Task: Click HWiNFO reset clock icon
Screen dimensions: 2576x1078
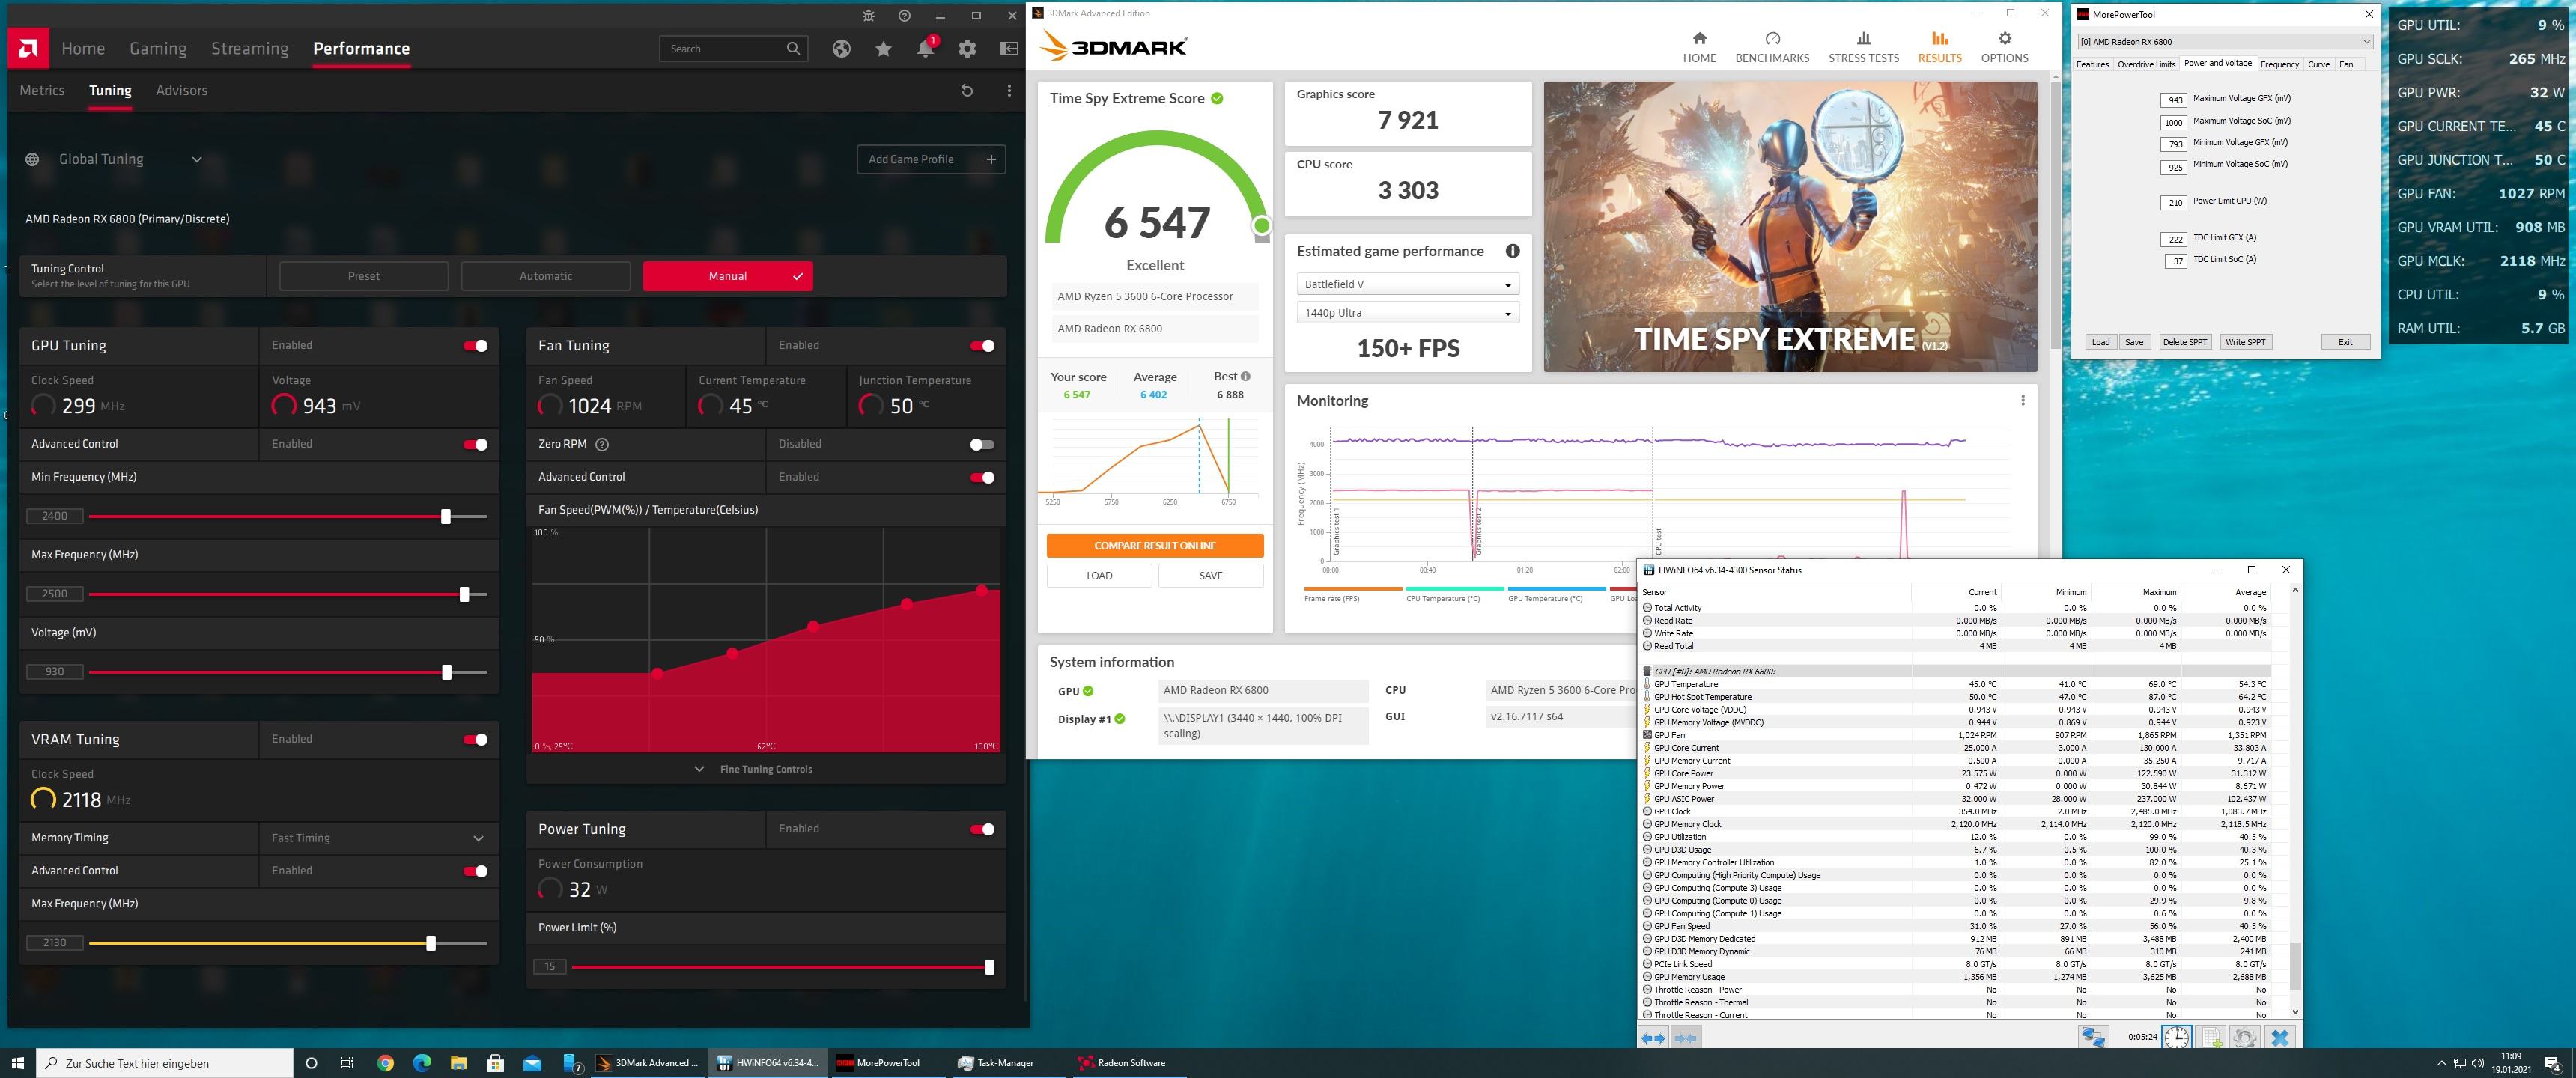Action: [2177, 1037]
